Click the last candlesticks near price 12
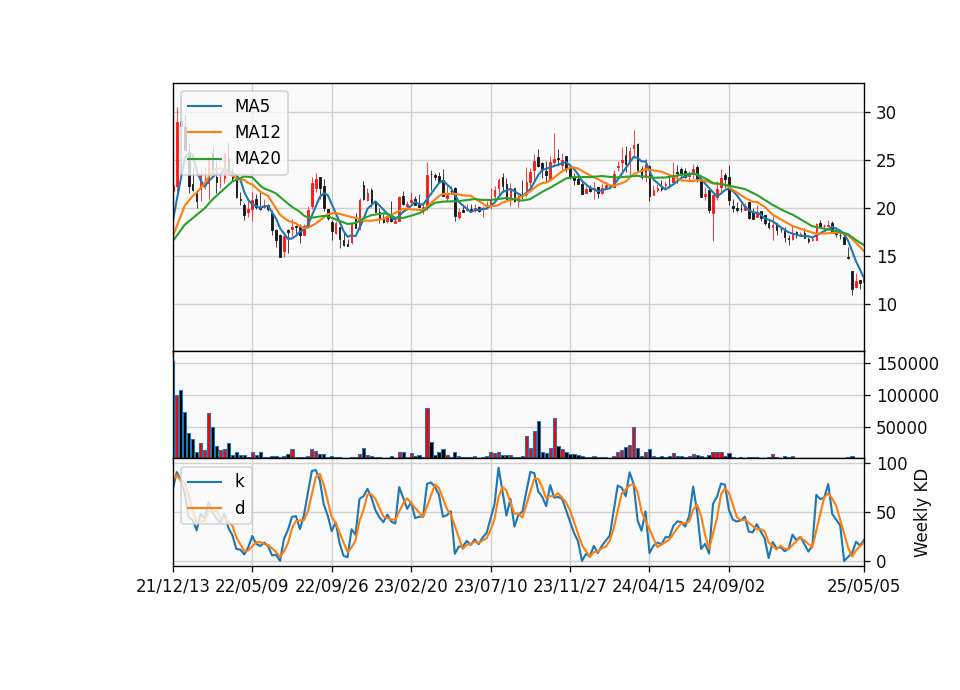Screen dimensions: 960x690 [857, 282]
